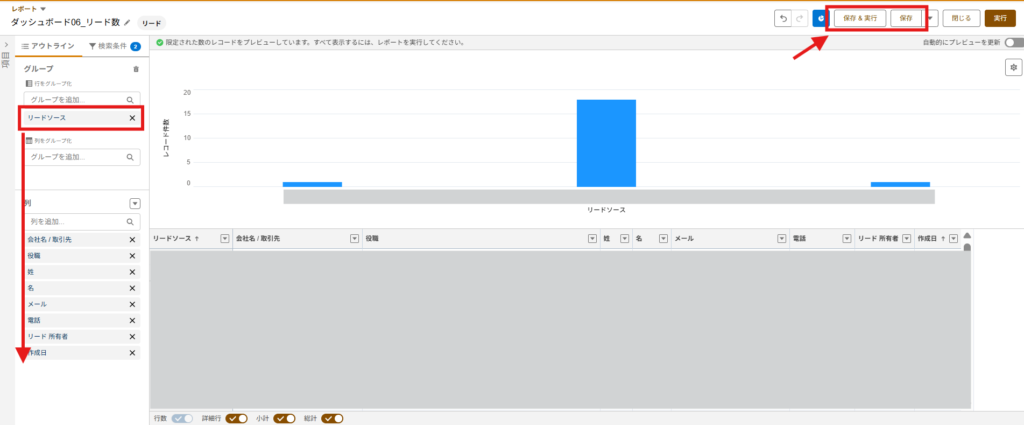Toggle 自動的にプレビューを更新 switch
The image size is (1024, 425).
1014,43
